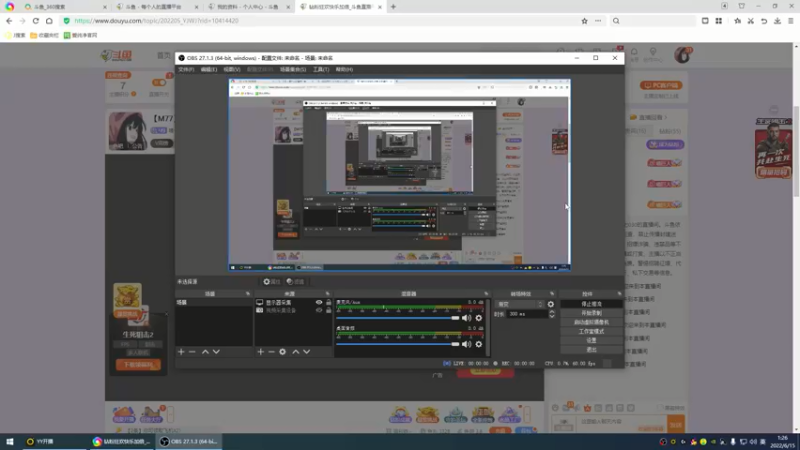The image size is (800, 450).
Task: Click the source Filters button below the preview
Action: point(295,282)
